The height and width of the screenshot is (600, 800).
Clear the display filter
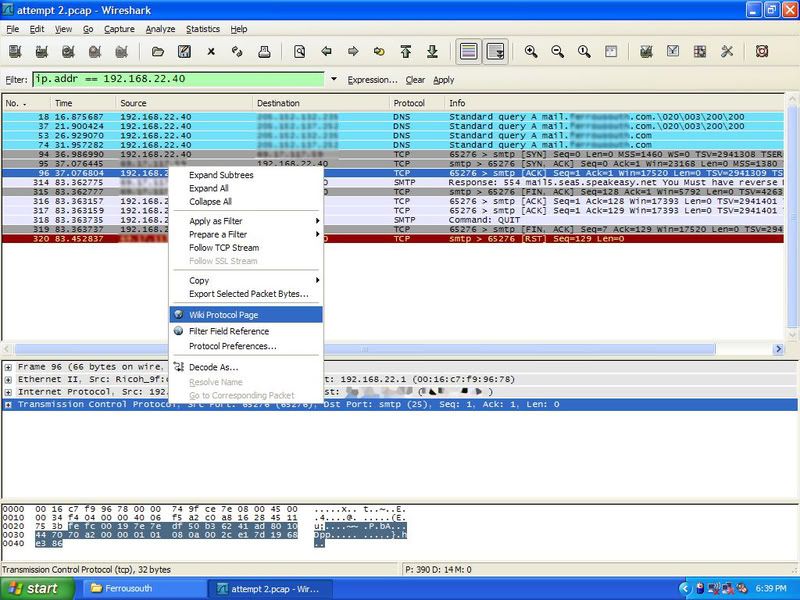point(415,80)
